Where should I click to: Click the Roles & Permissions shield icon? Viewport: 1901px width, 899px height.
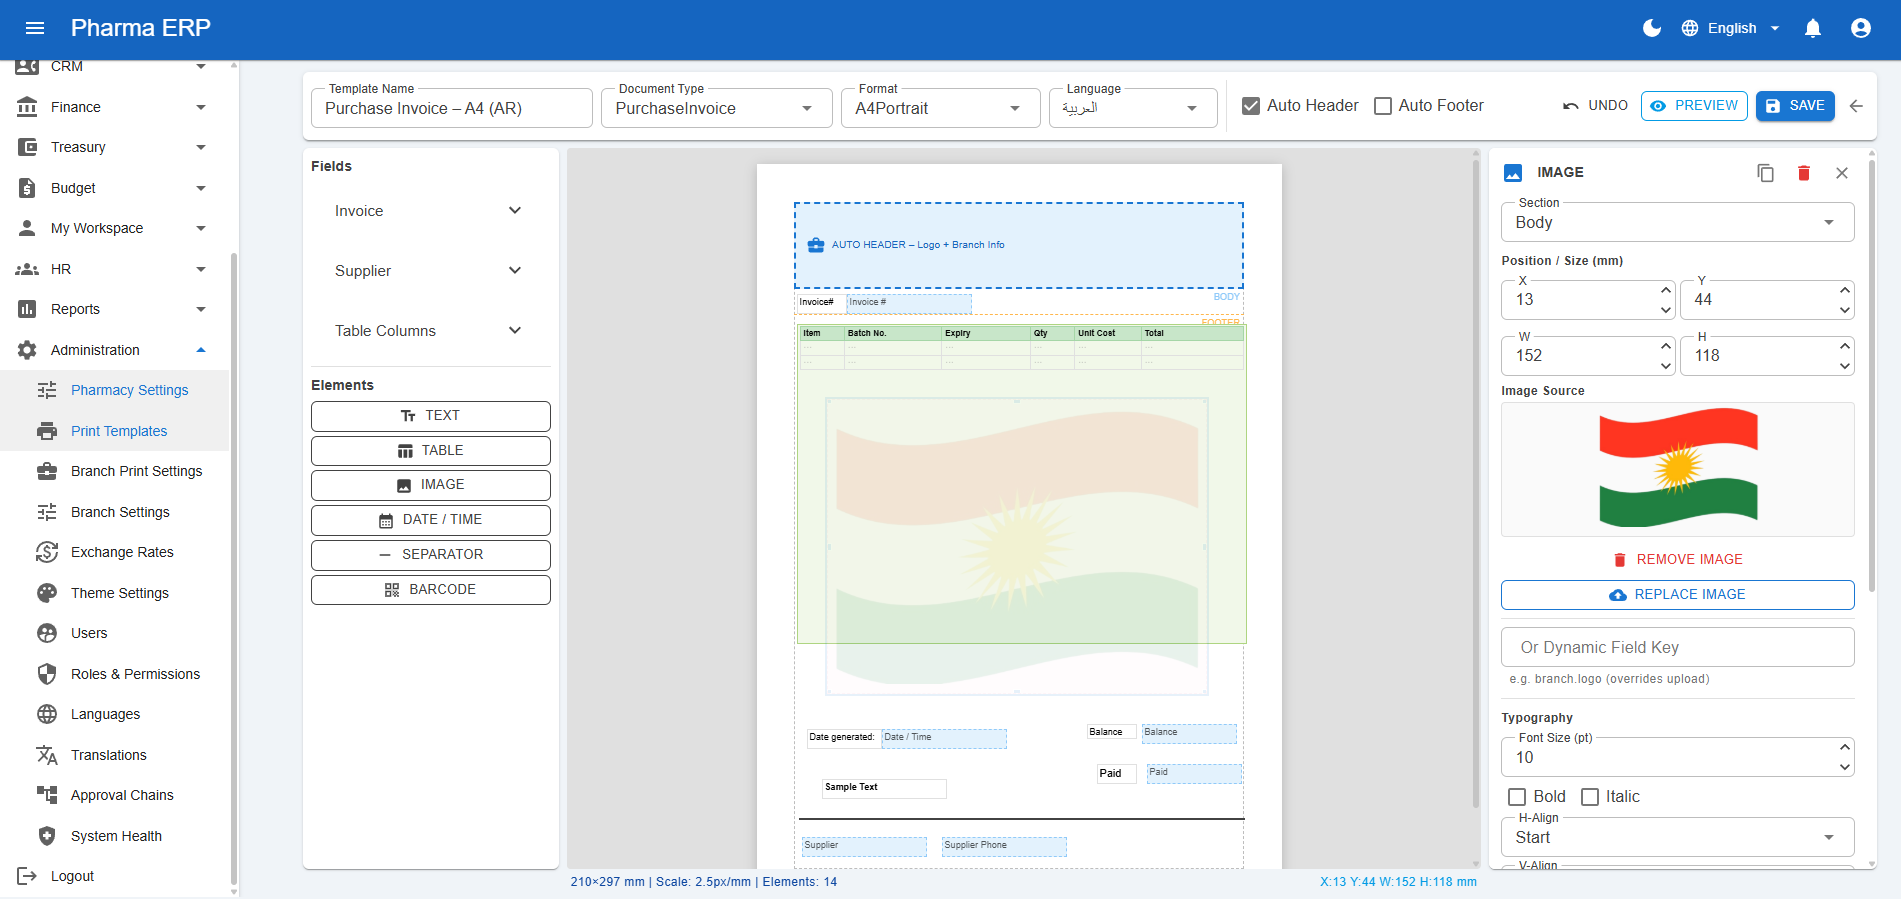click(47, 674)
